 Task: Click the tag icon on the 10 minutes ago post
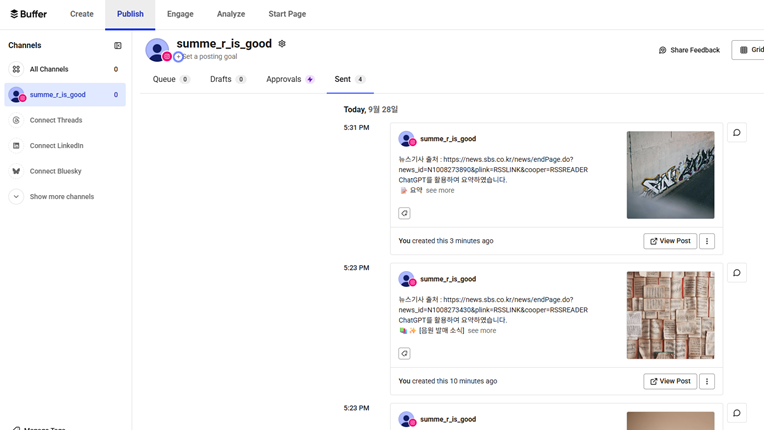pos(404,354)
